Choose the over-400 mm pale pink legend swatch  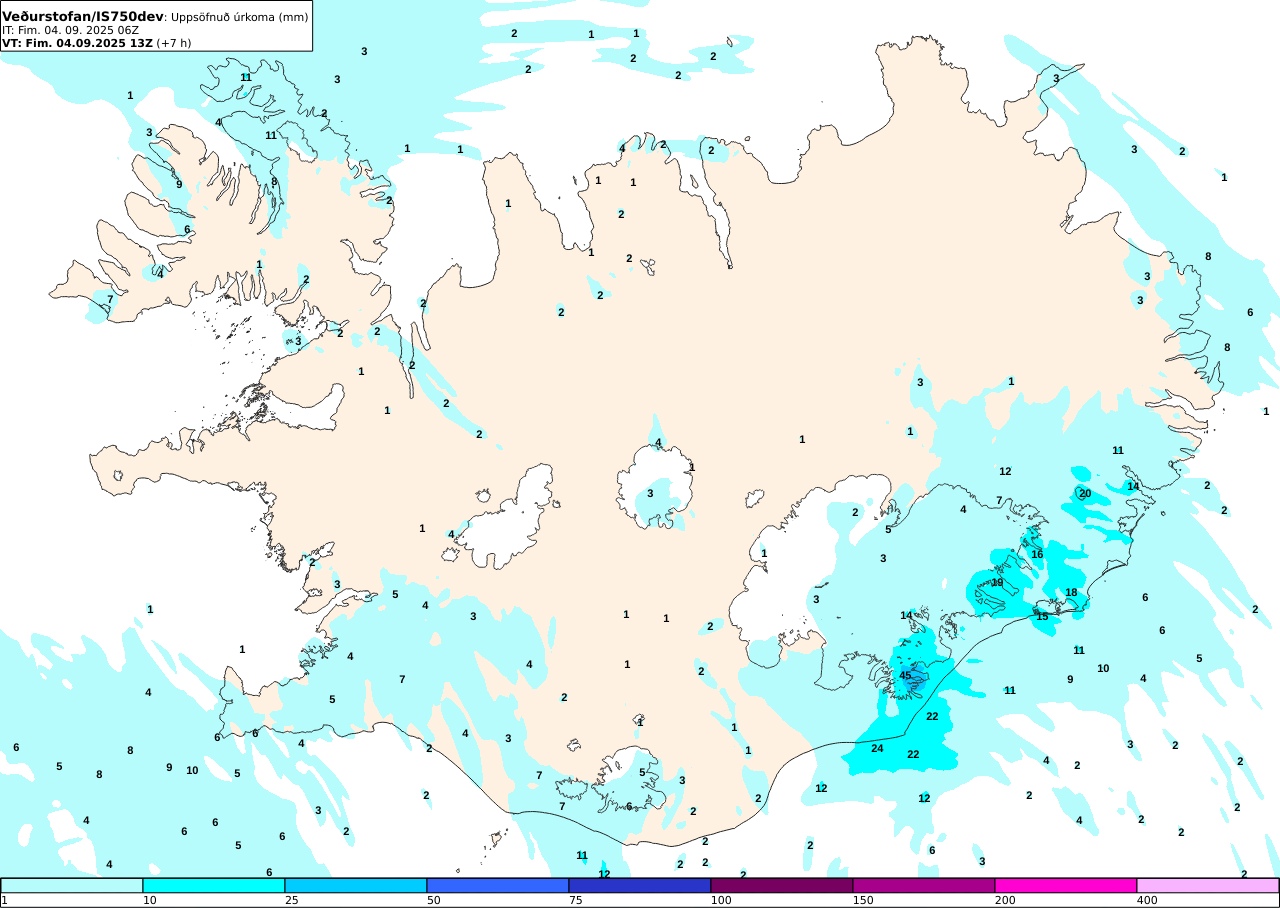[1208, 885]
